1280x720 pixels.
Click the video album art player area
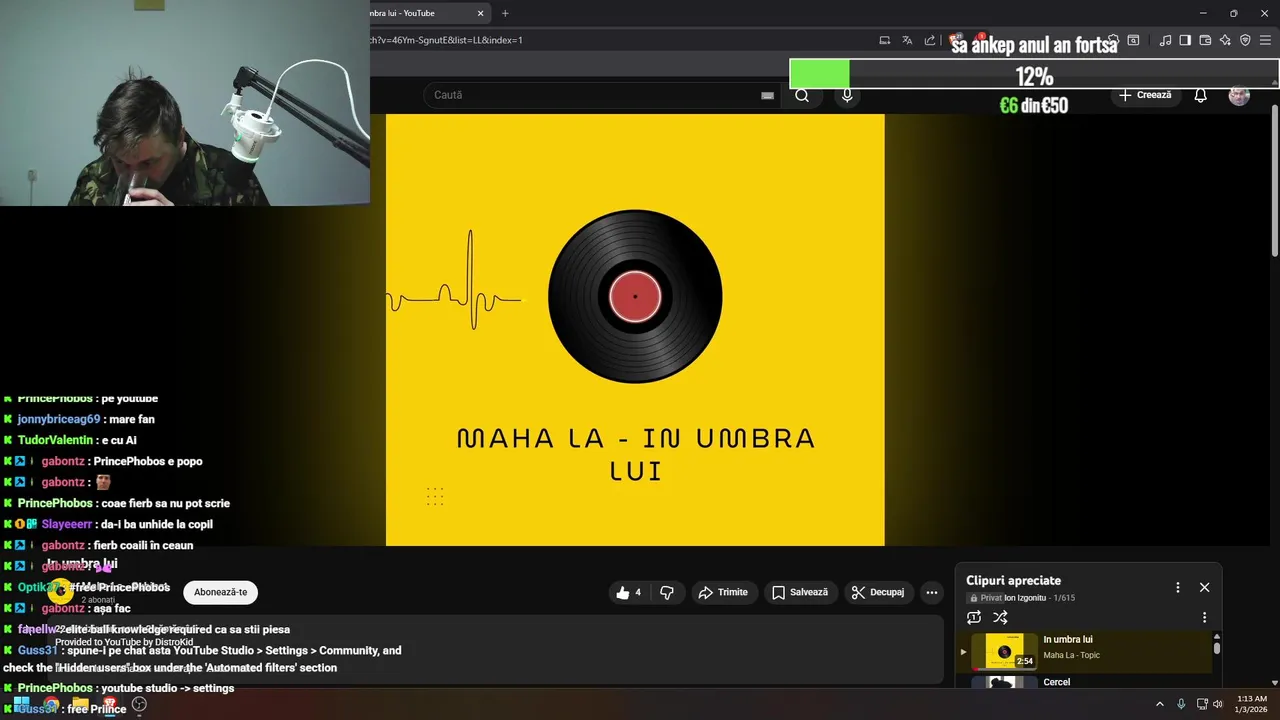[x=635, y=330]
